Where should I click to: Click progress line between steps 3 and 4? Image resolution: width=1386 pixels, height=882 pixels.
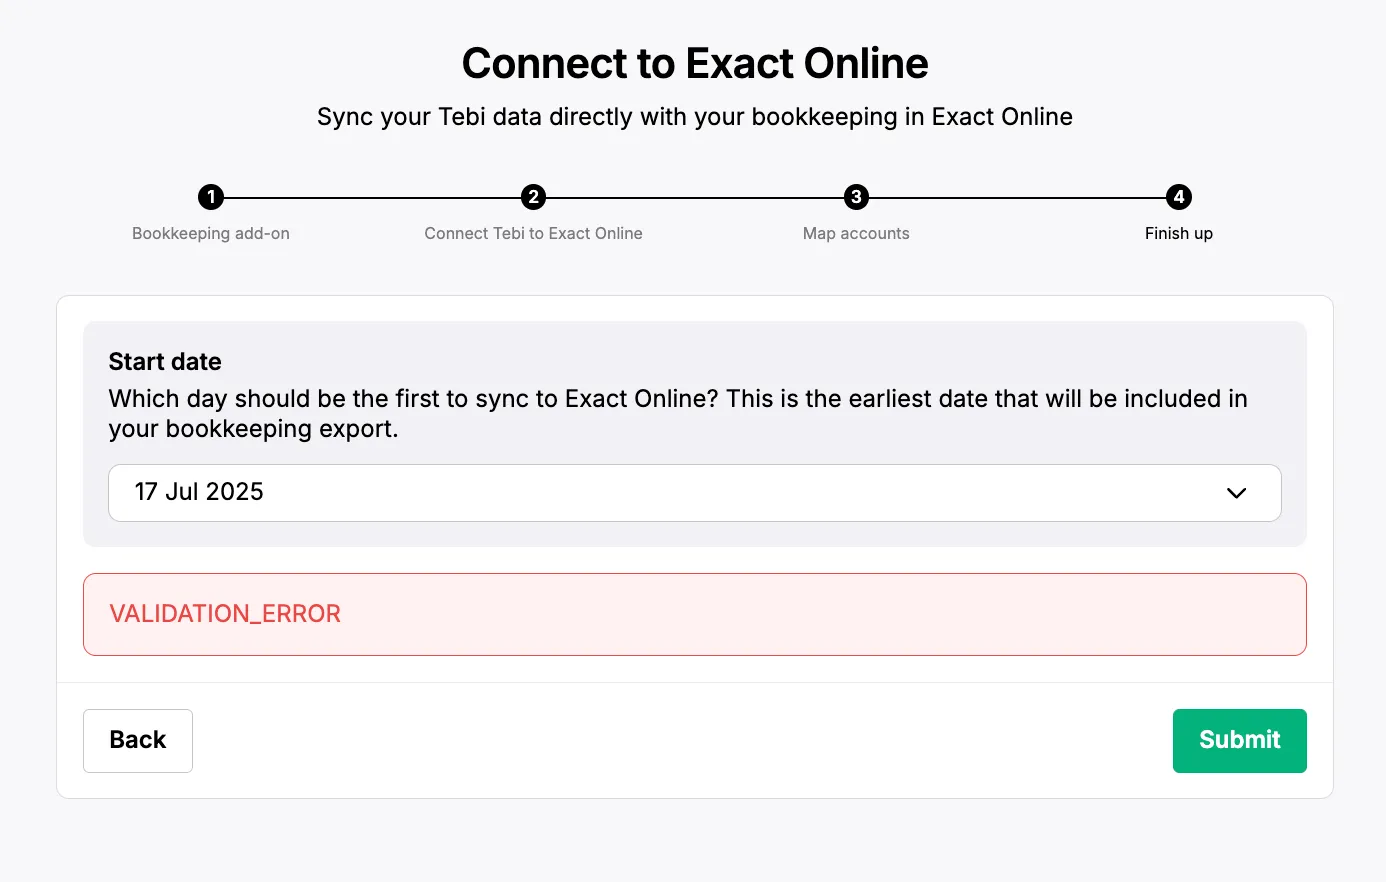(1017, 198)
